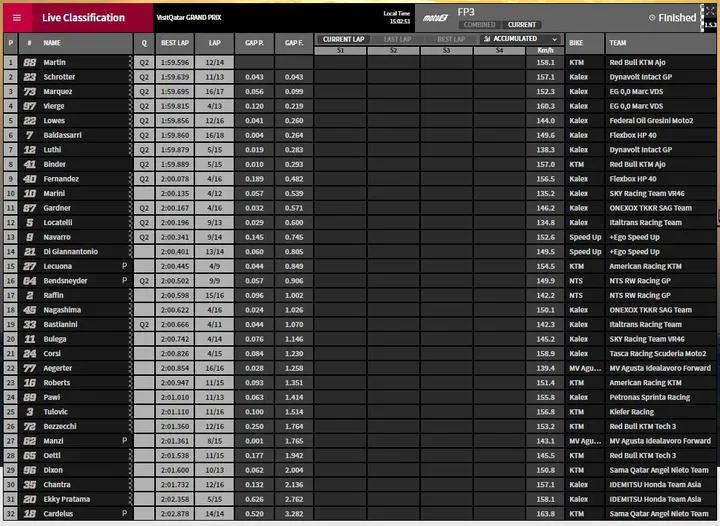The height and width of the screenshot is (526, 720).
Task: Click the S1 sector header
Action: click(x=340, y=50)
